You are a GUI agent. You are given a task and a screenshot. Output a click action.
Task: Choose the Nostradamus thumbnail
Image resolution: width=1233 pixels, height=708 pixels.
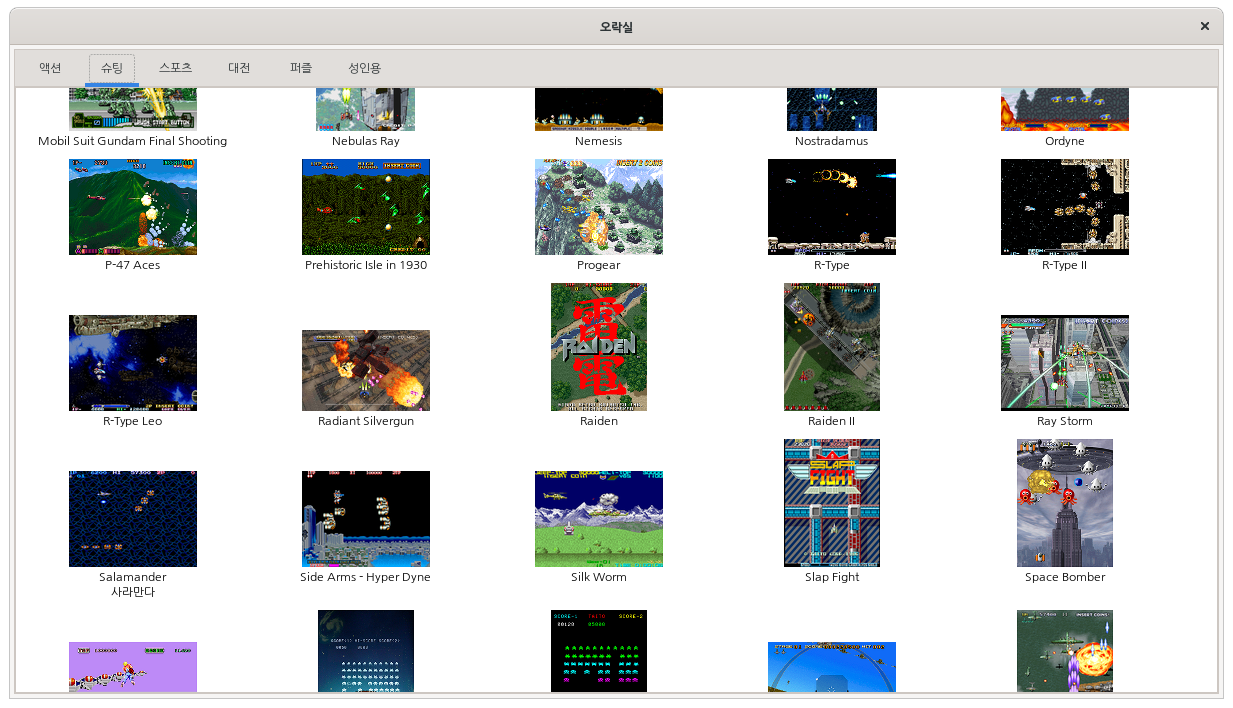(832, 109)
